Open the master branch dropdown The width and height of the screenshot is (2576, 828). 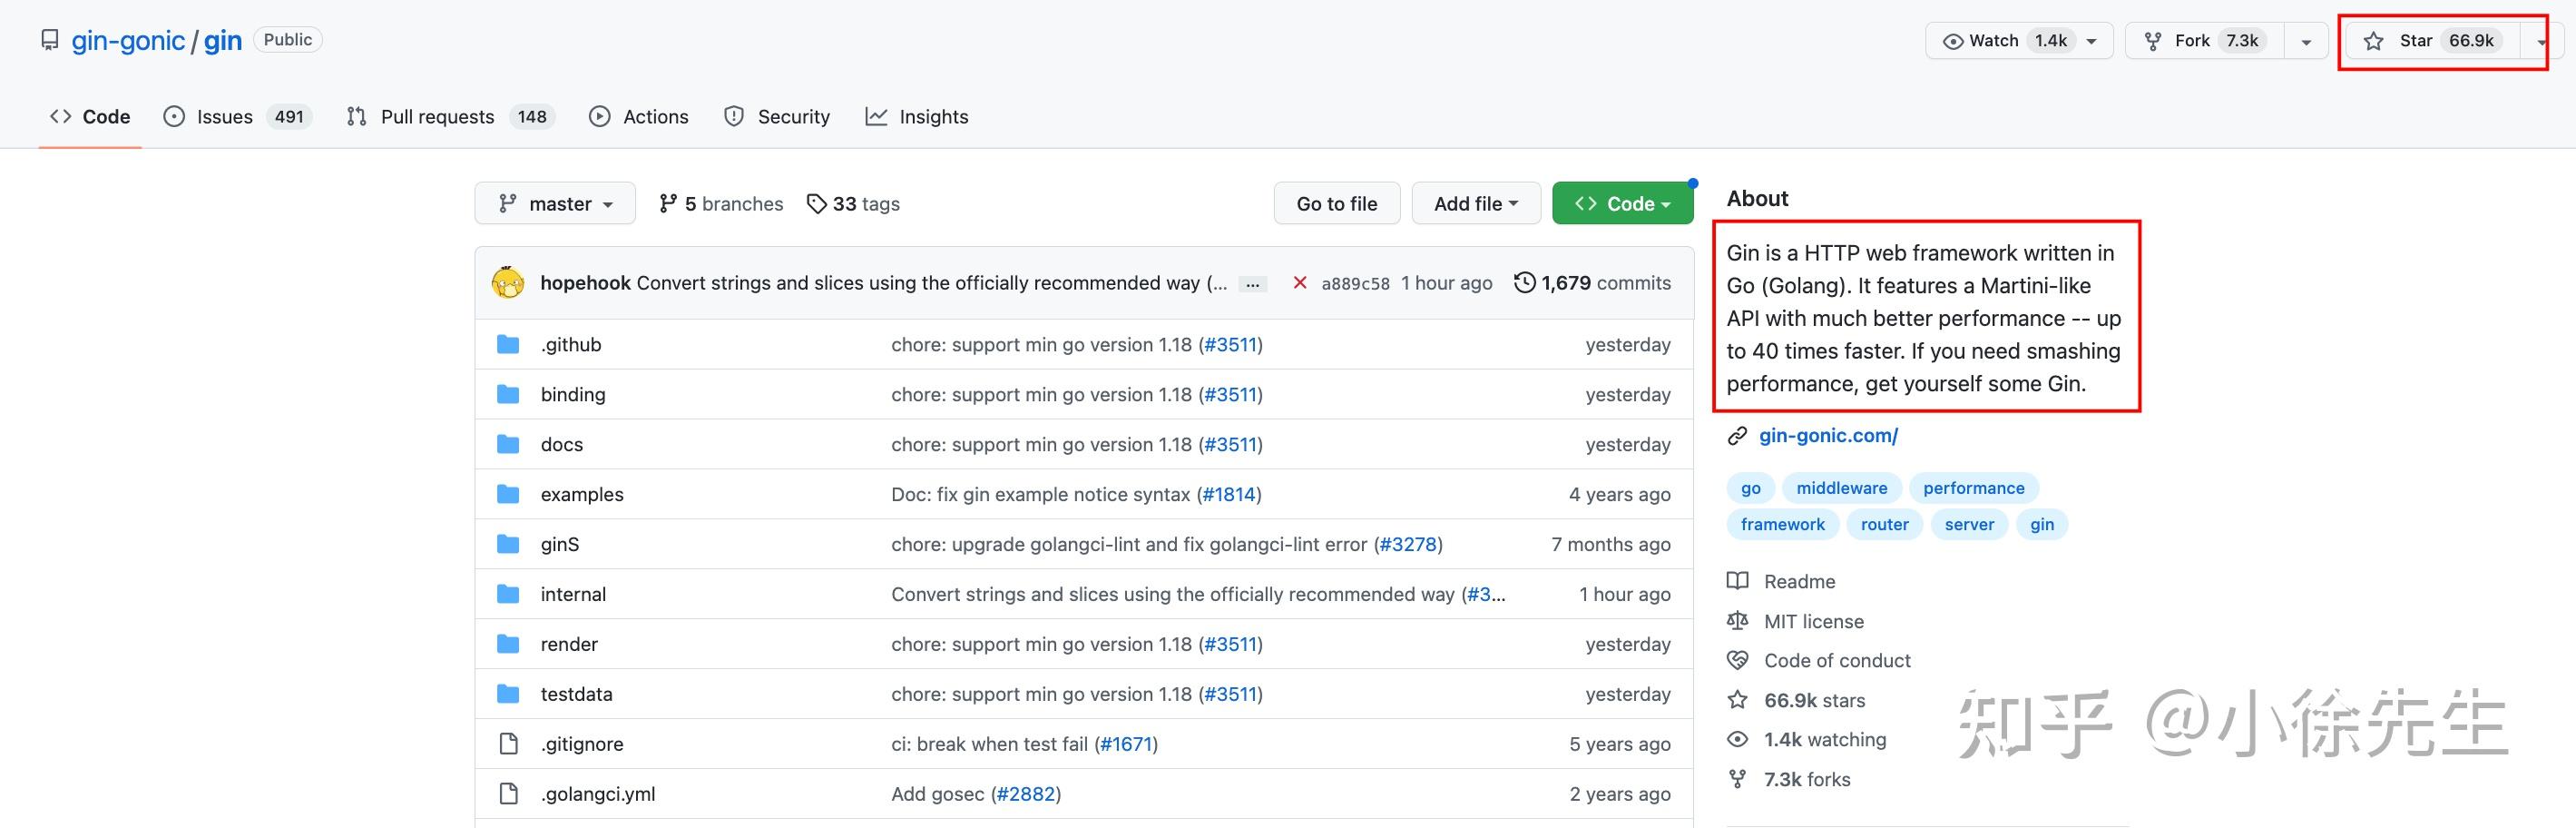(555, 204)
